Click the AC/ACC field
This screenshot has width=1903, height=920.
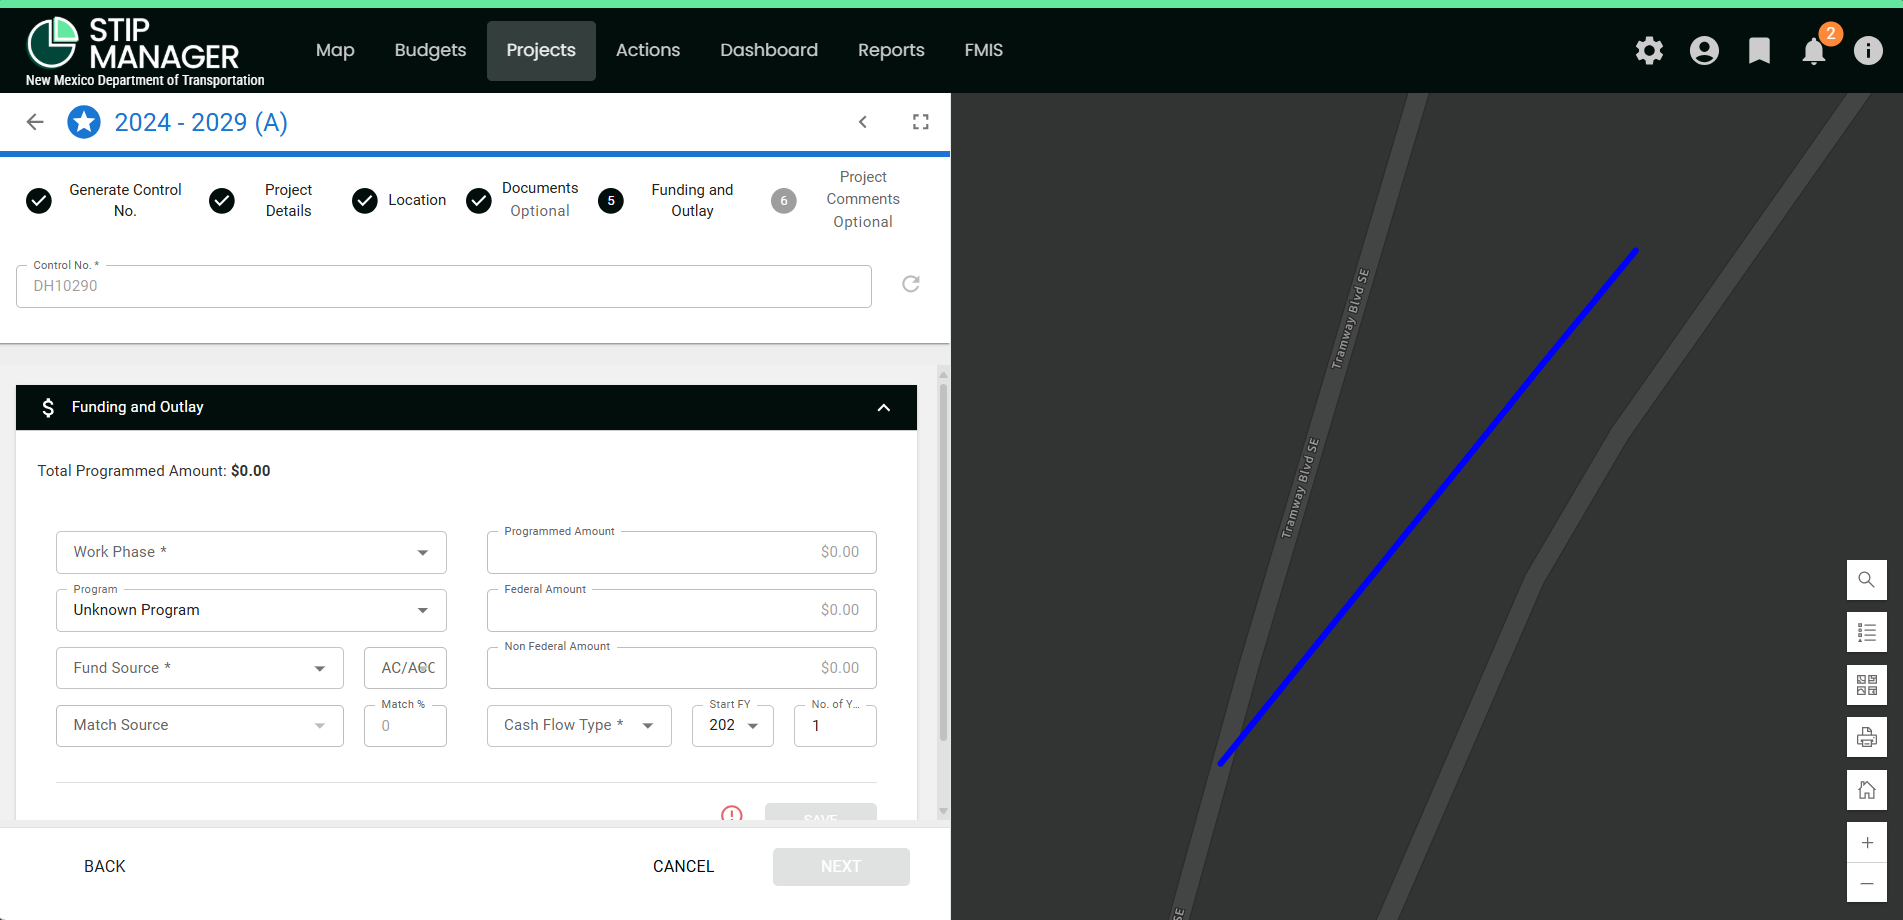405,668
